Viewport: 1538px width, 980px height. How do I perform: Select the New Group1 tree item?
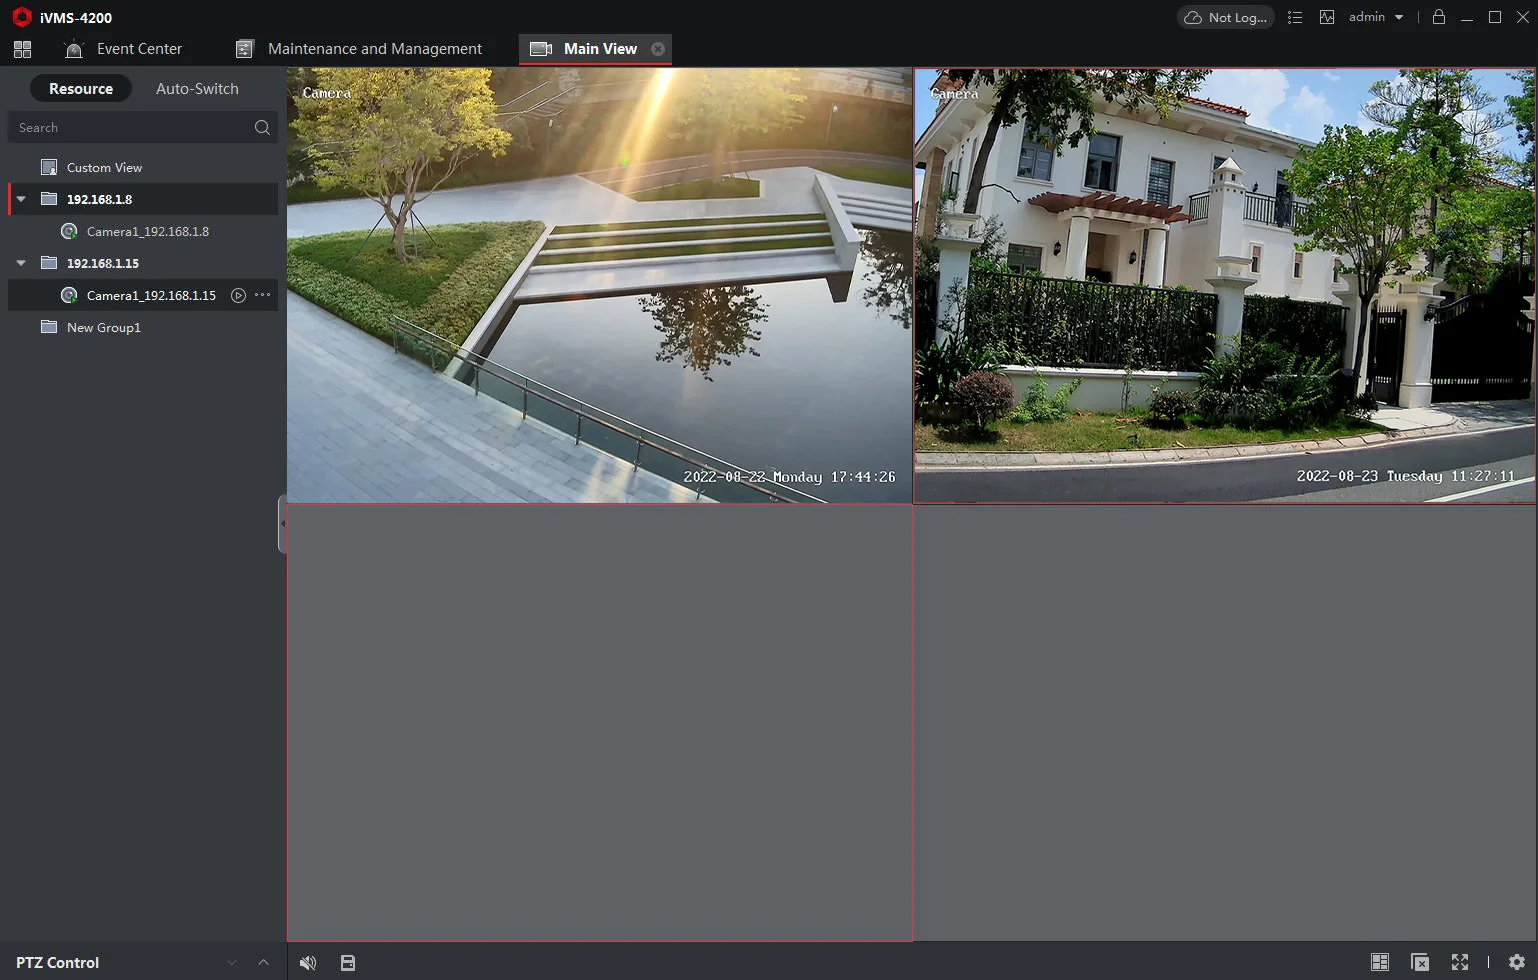point(102,327)
